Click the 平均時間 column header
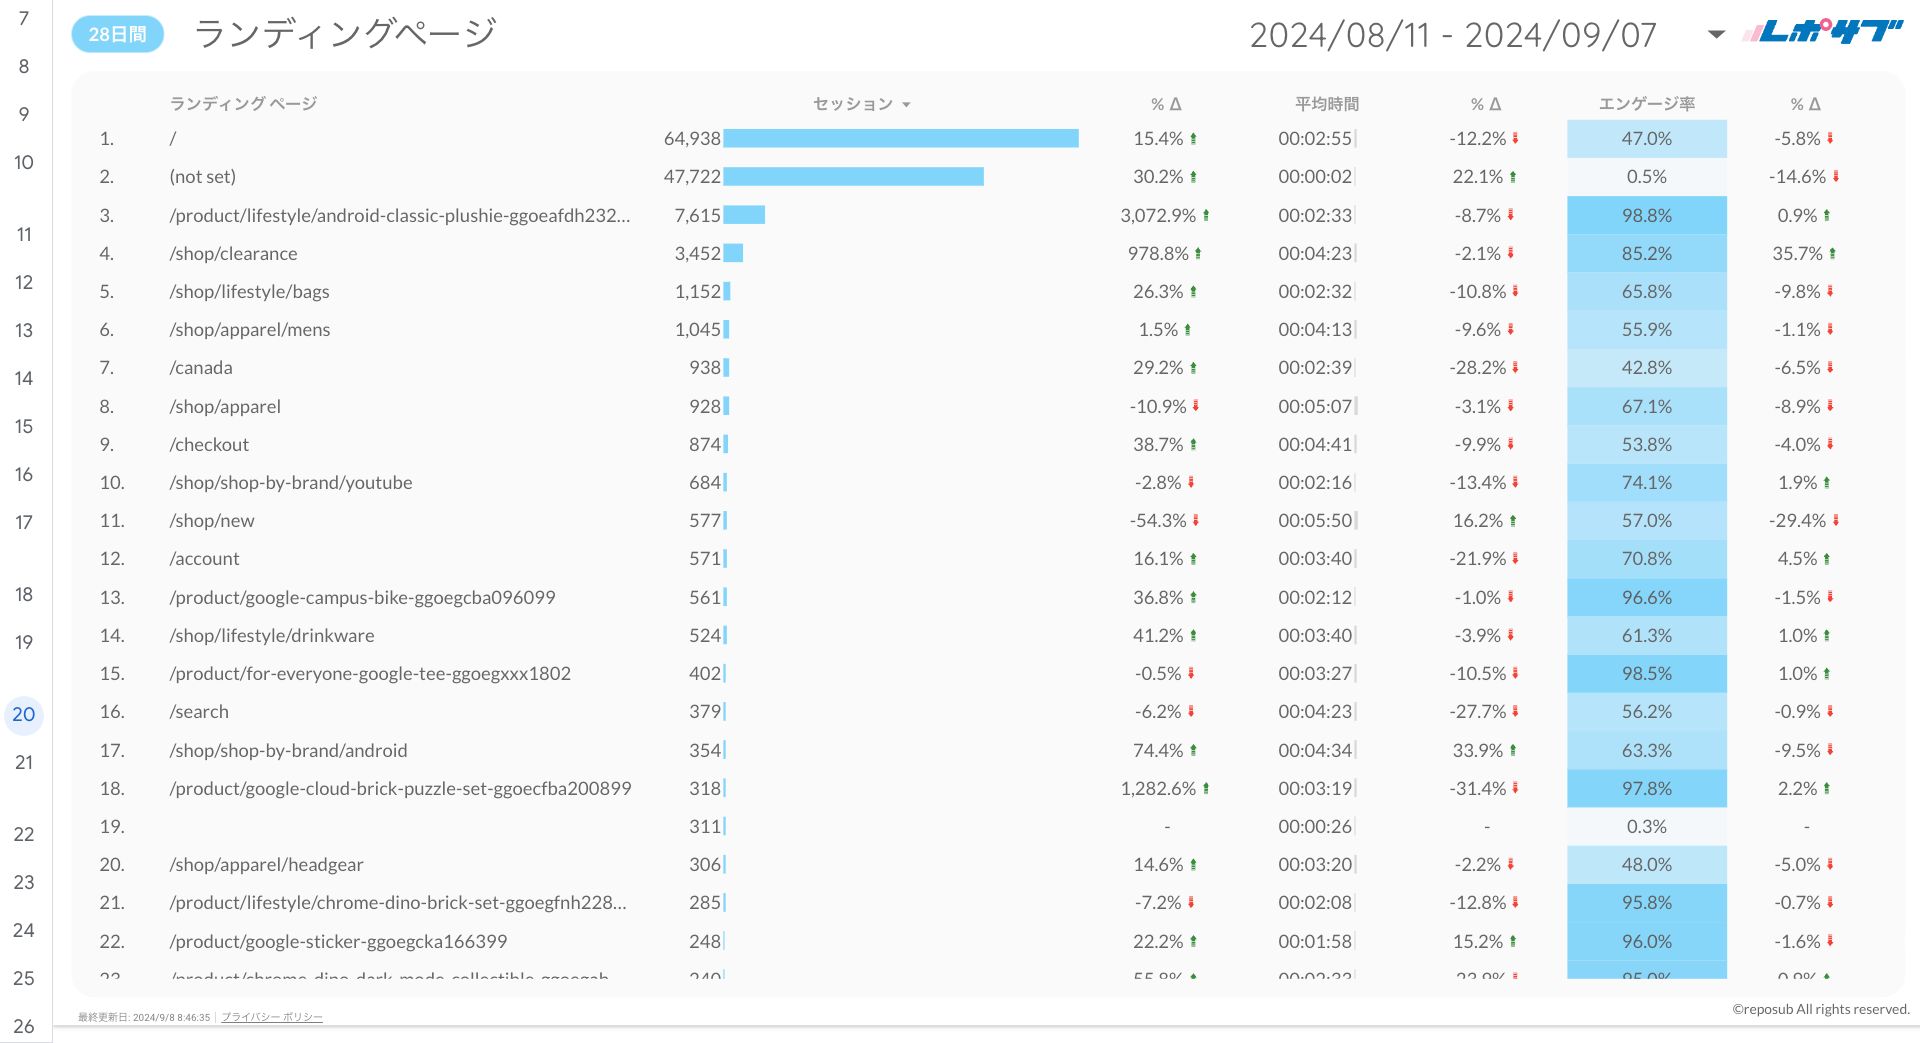Image resolution: width=1920 pixels, height=1043 pixels. click(x=1327, y=103)
